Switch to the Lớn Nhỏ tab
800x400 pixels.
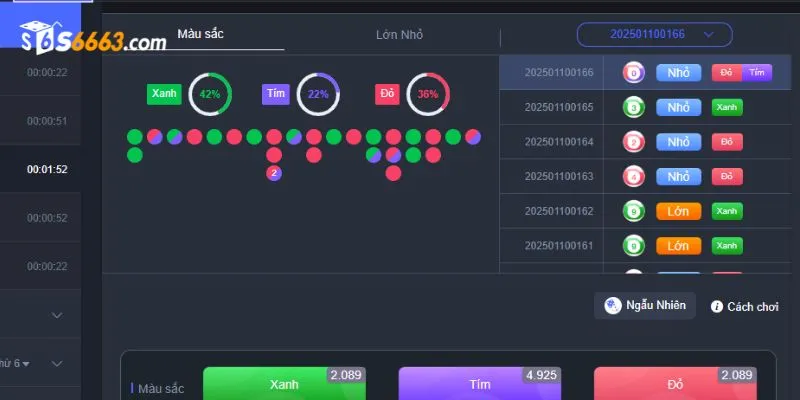click(x=399, y=35)
